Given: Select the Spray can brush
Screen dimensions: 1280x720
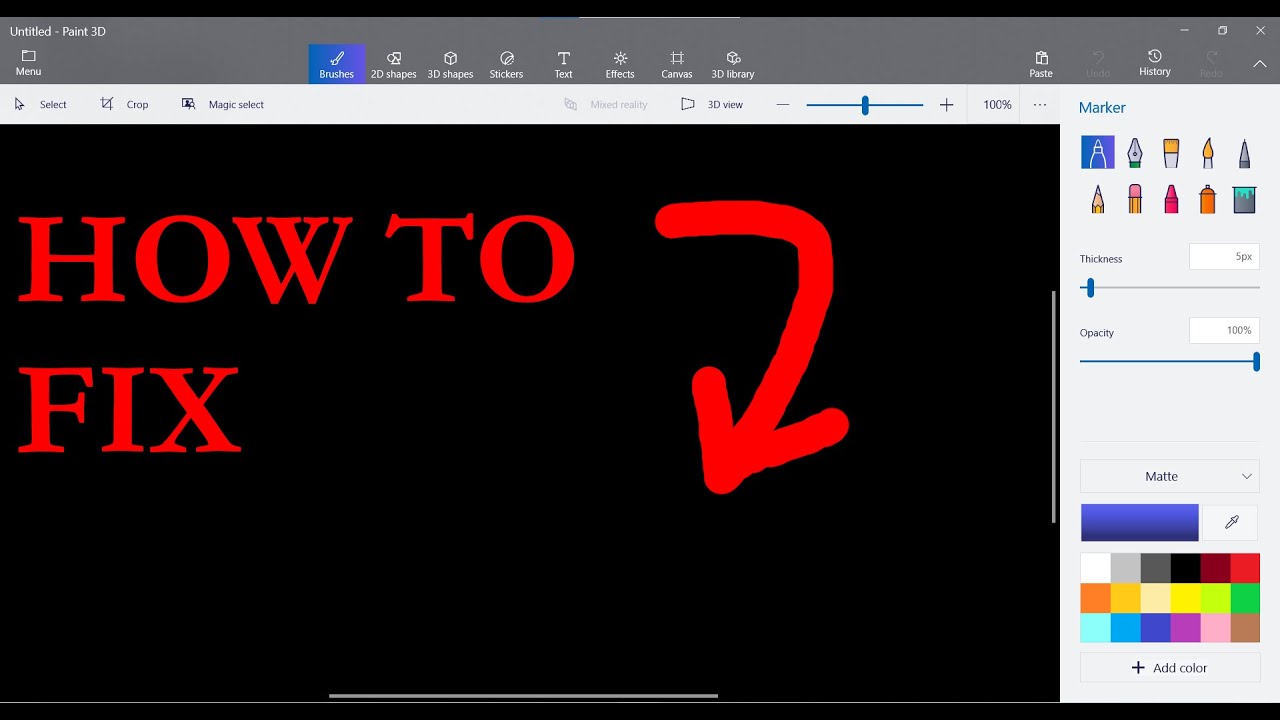Looking at the screenshot, I should tap(1208, 198).
